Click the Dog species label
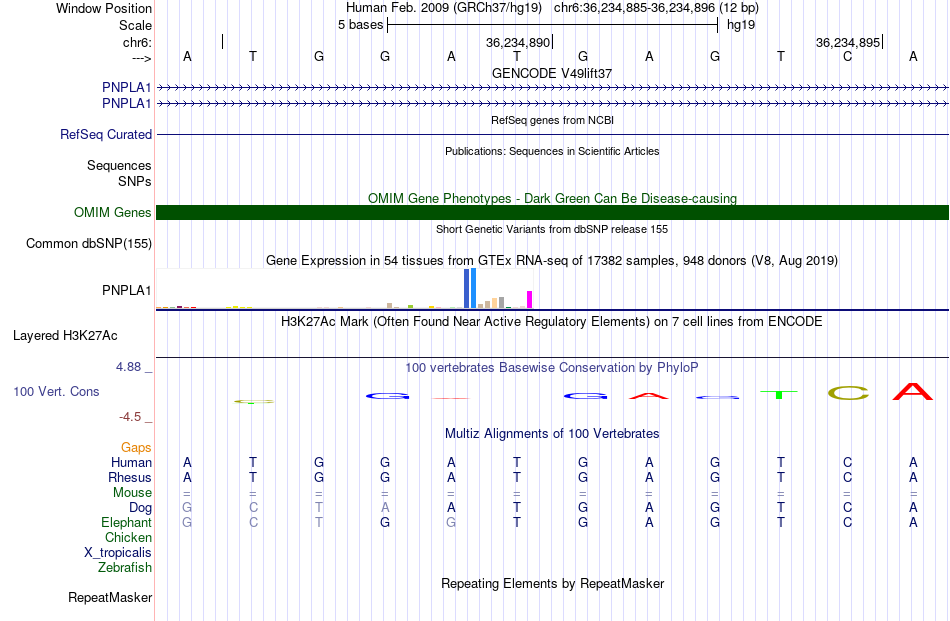The image size is (950, 621). coord(140,508)
